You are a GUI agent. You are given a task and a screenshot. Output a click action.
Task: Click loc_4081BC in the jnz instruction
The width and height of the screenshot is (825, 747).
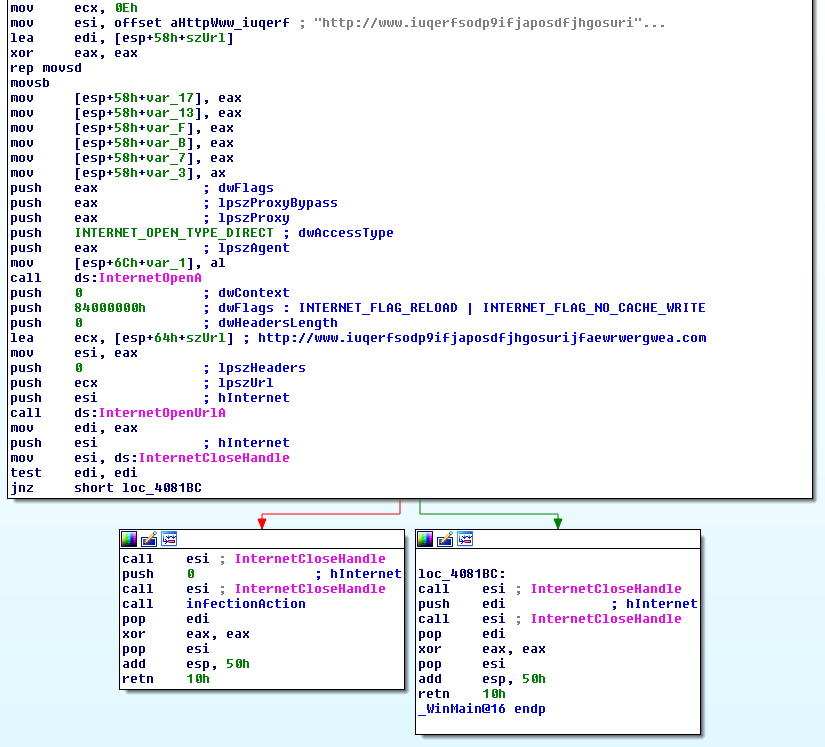(x=162, y=488)
